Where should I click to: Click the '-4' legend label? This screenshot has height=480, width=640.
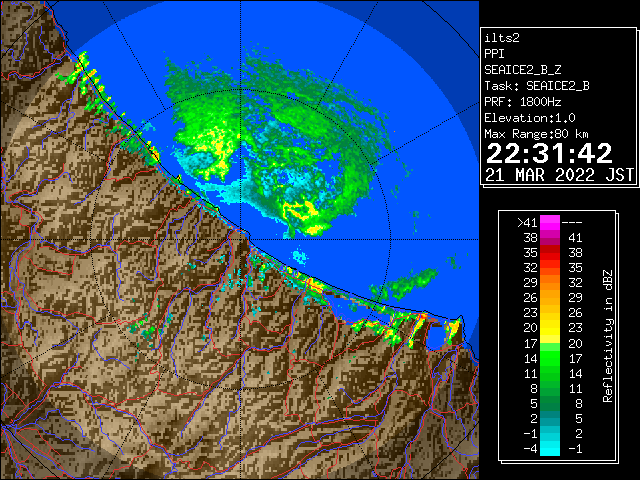pyautogui.click(x=530, y=449)
